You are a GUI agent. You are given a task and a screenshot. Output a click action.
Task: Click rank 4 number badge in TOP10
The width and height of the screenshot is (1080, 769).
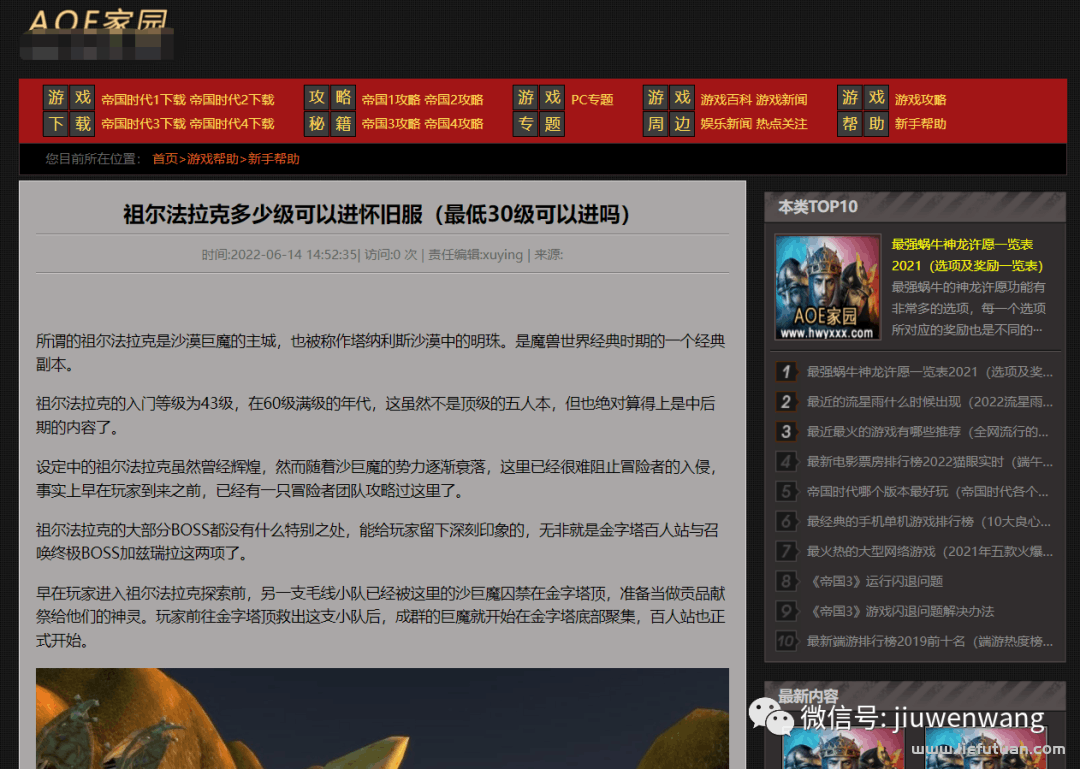tap(785, 462)
